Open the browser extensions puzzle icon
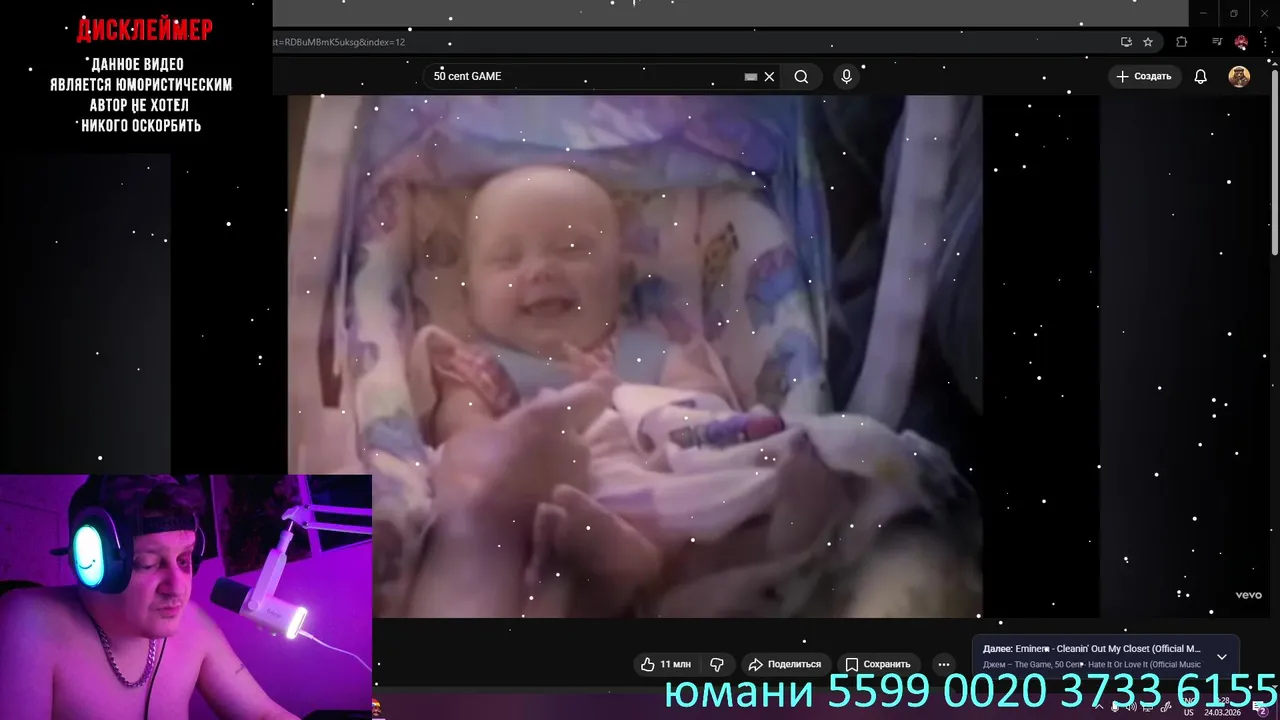The height and width of the screenshot is (720, 1280). [x=1182, y=42]
